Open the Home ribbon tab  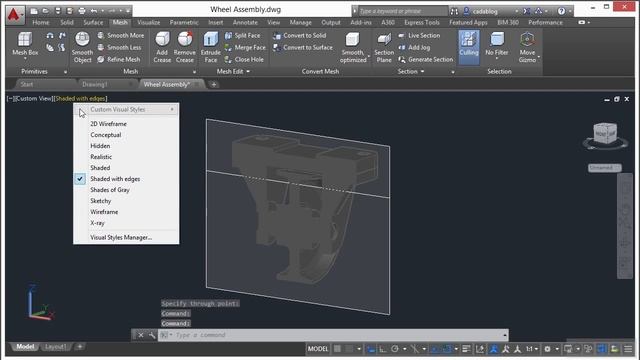[41, 22]
